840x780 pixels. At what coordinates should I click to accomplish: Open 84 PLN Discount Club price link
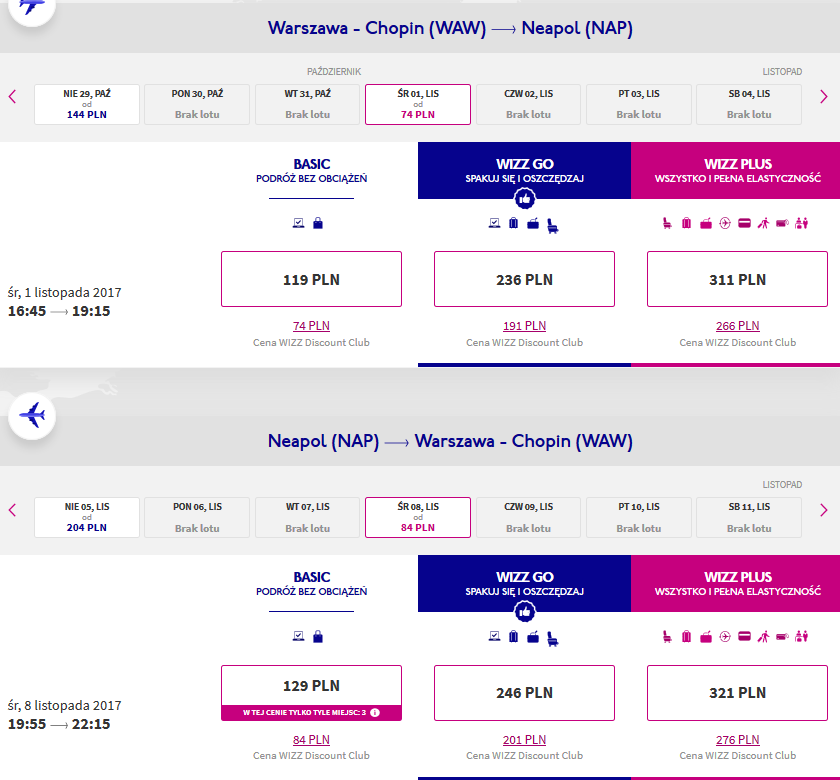(x=311, y=740)
